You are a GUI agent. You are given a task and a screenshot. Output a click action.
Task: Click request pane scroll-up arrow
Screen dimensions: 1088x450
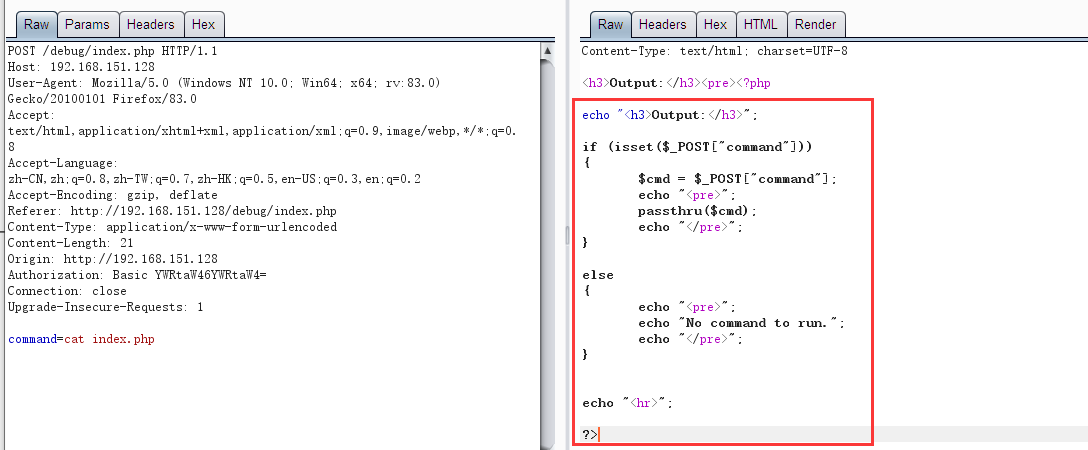(547, 51)
